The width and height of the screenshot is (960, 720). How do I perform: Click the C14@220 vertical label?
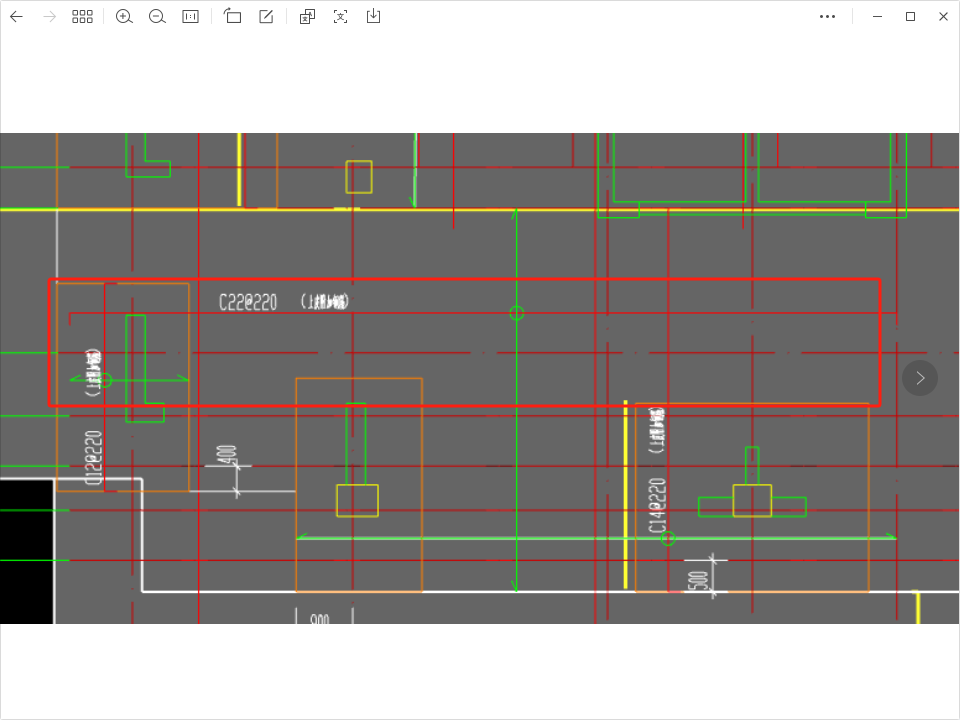(x=658, y=506)
